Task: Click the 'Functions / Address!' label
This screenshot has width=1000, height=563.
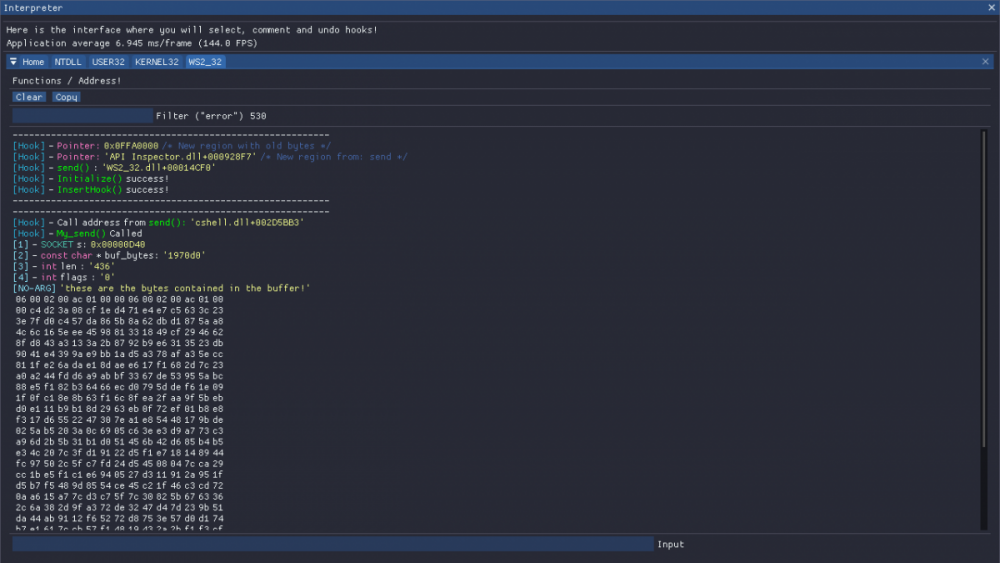Action: click(66, 81)
